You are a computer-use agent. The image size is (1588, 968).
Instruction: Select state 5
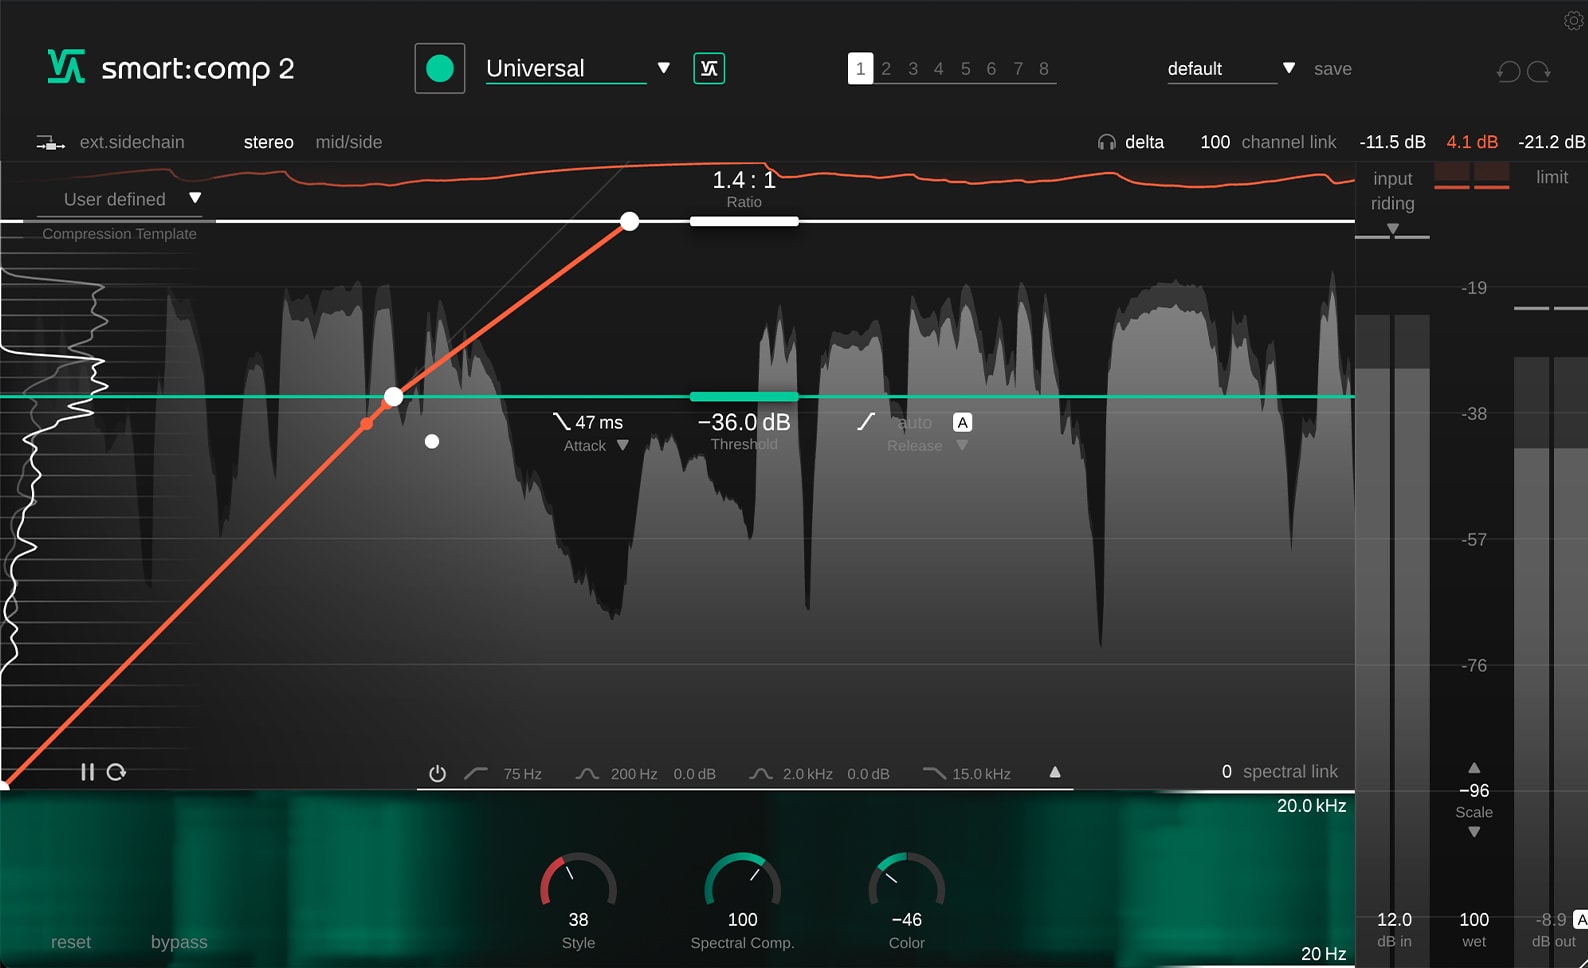(966, 68)
